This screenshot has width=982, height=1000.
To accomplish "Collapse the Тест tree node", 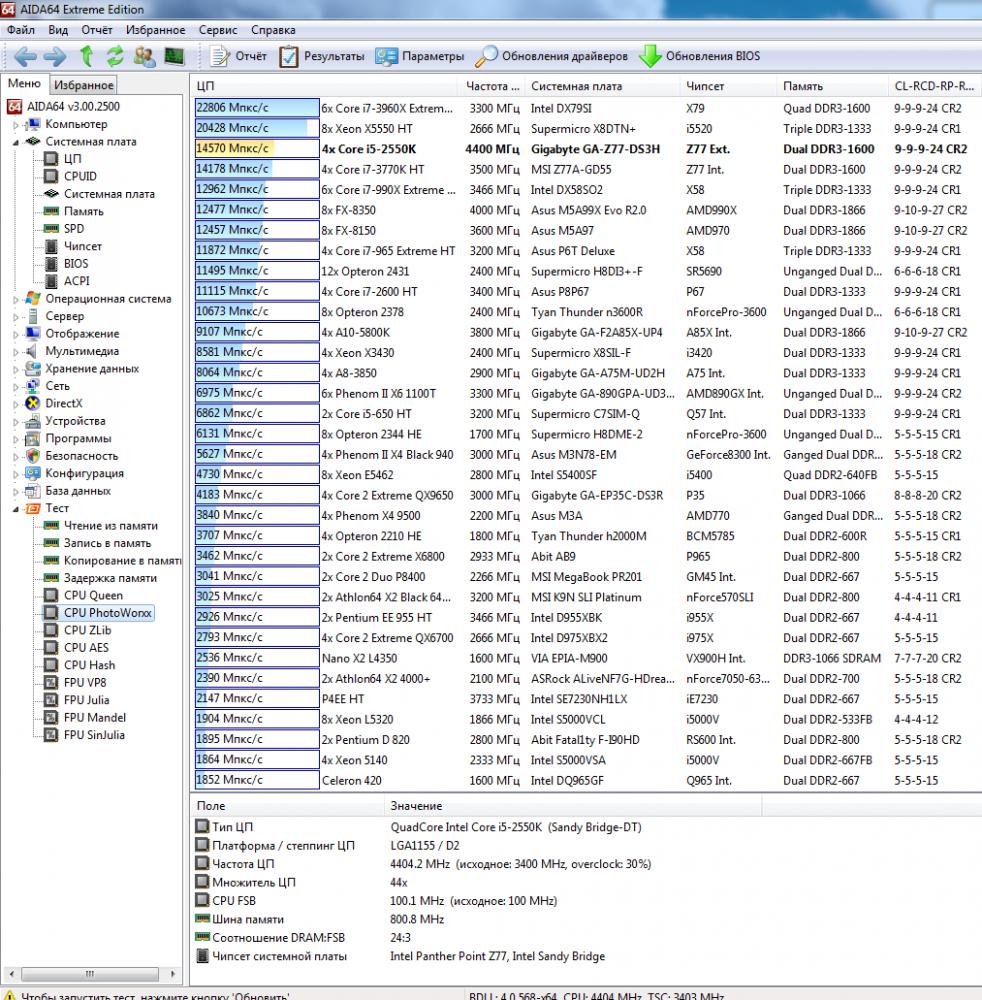I will coord(16,509).
